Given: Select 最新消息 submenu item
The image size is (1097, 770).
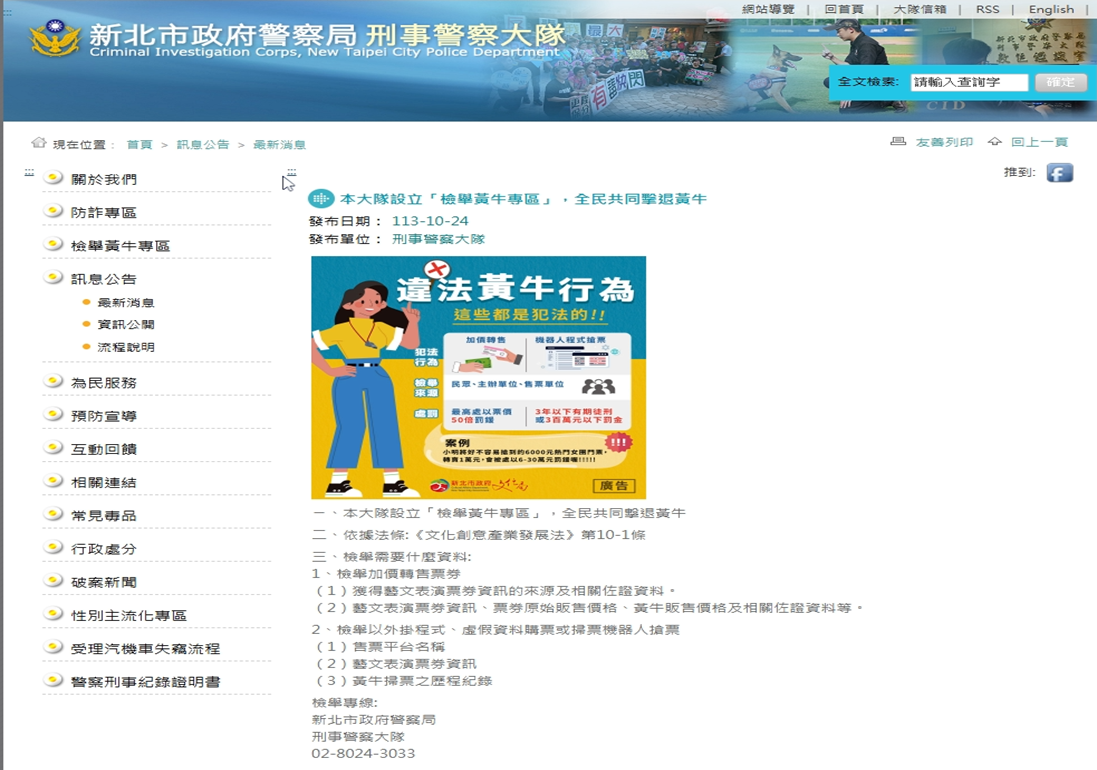Looking at the screenshot, I should point(126,303).
